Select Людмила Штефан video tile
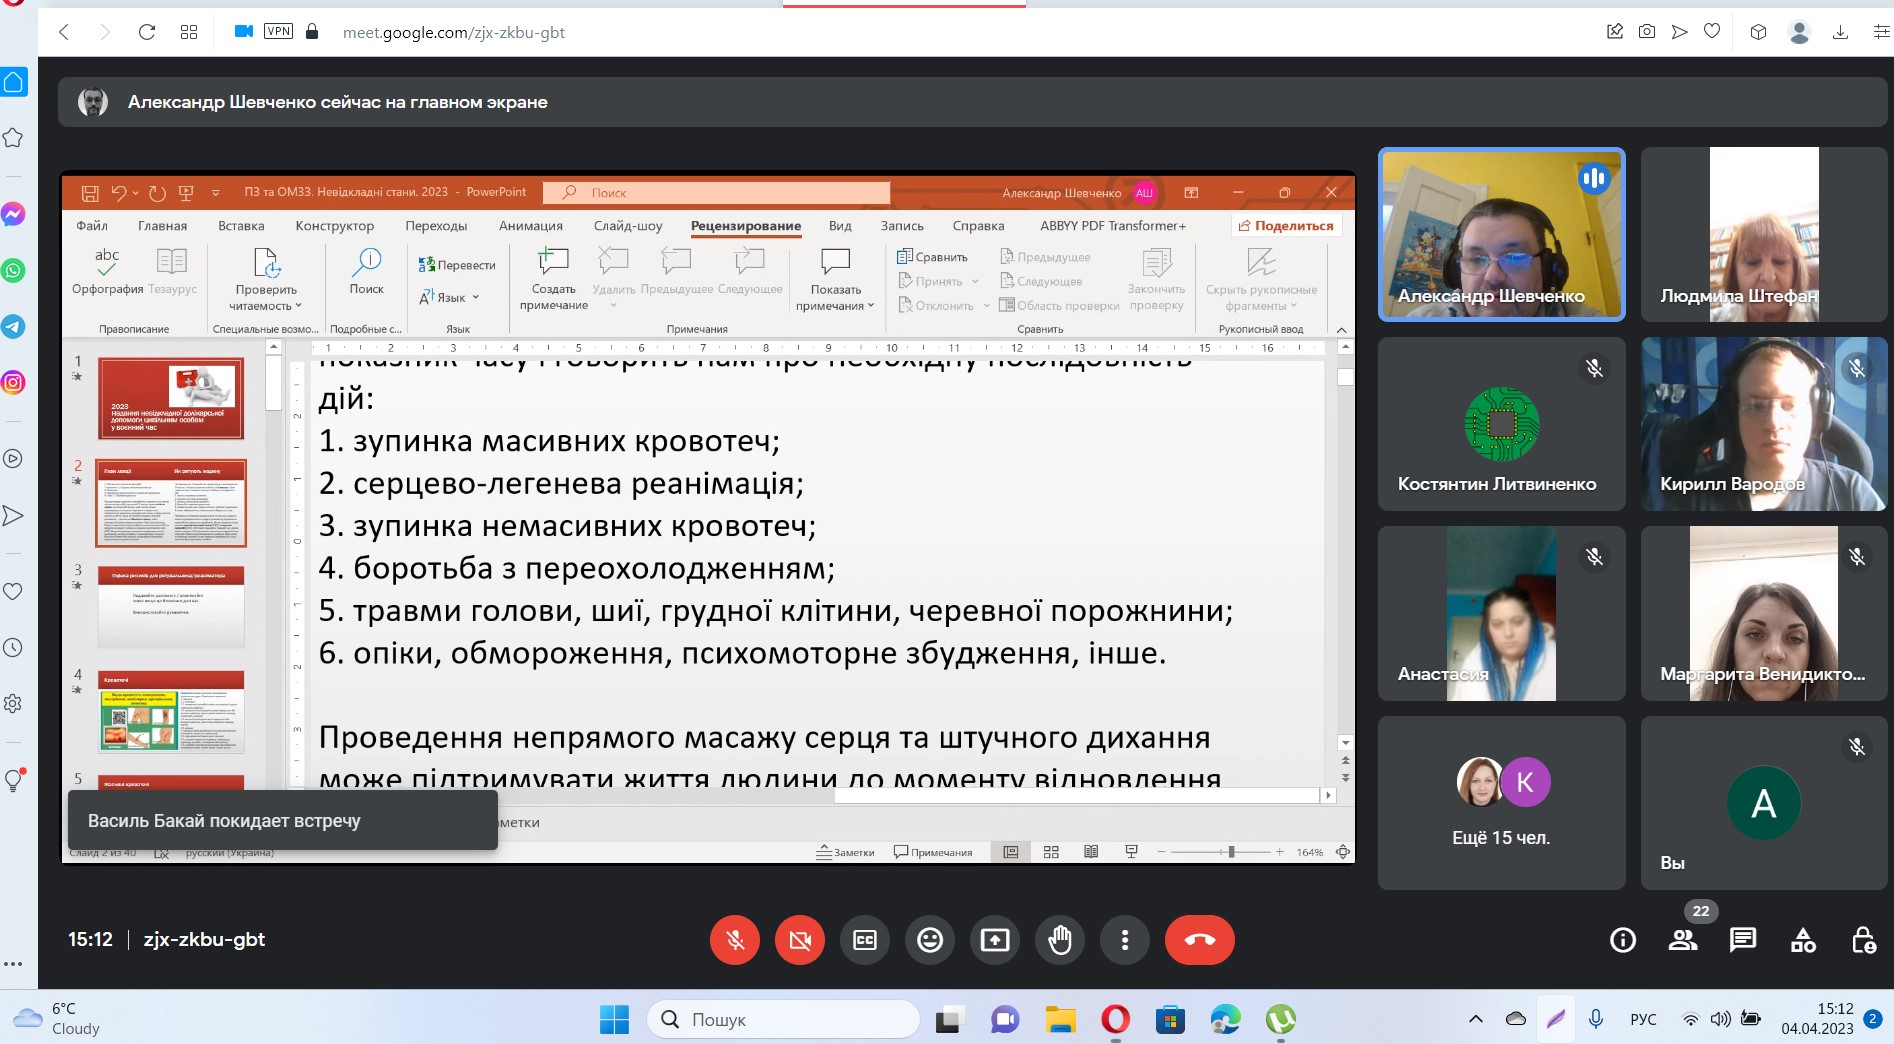This screenshot has height=1044, width=1894. 1764,234
